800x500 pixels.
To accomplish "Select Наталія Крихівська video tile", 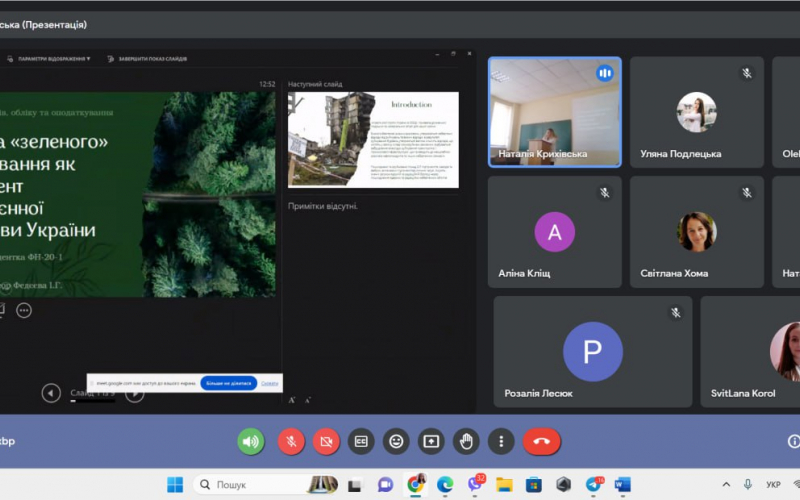I will 555,112.
